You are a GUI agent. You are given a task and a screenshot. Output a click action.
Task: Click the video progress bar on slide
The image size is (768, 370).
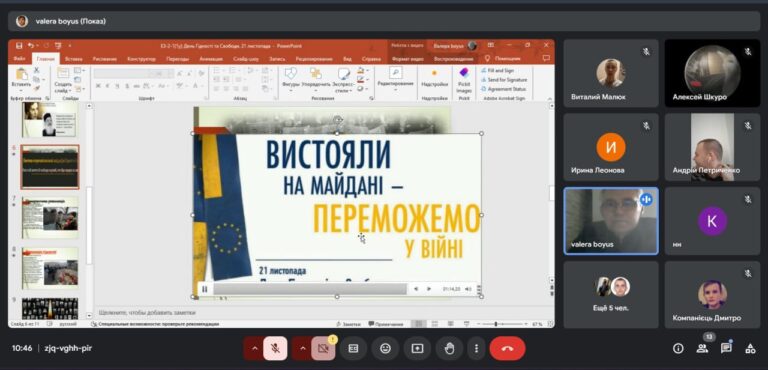tap(310, 289)
